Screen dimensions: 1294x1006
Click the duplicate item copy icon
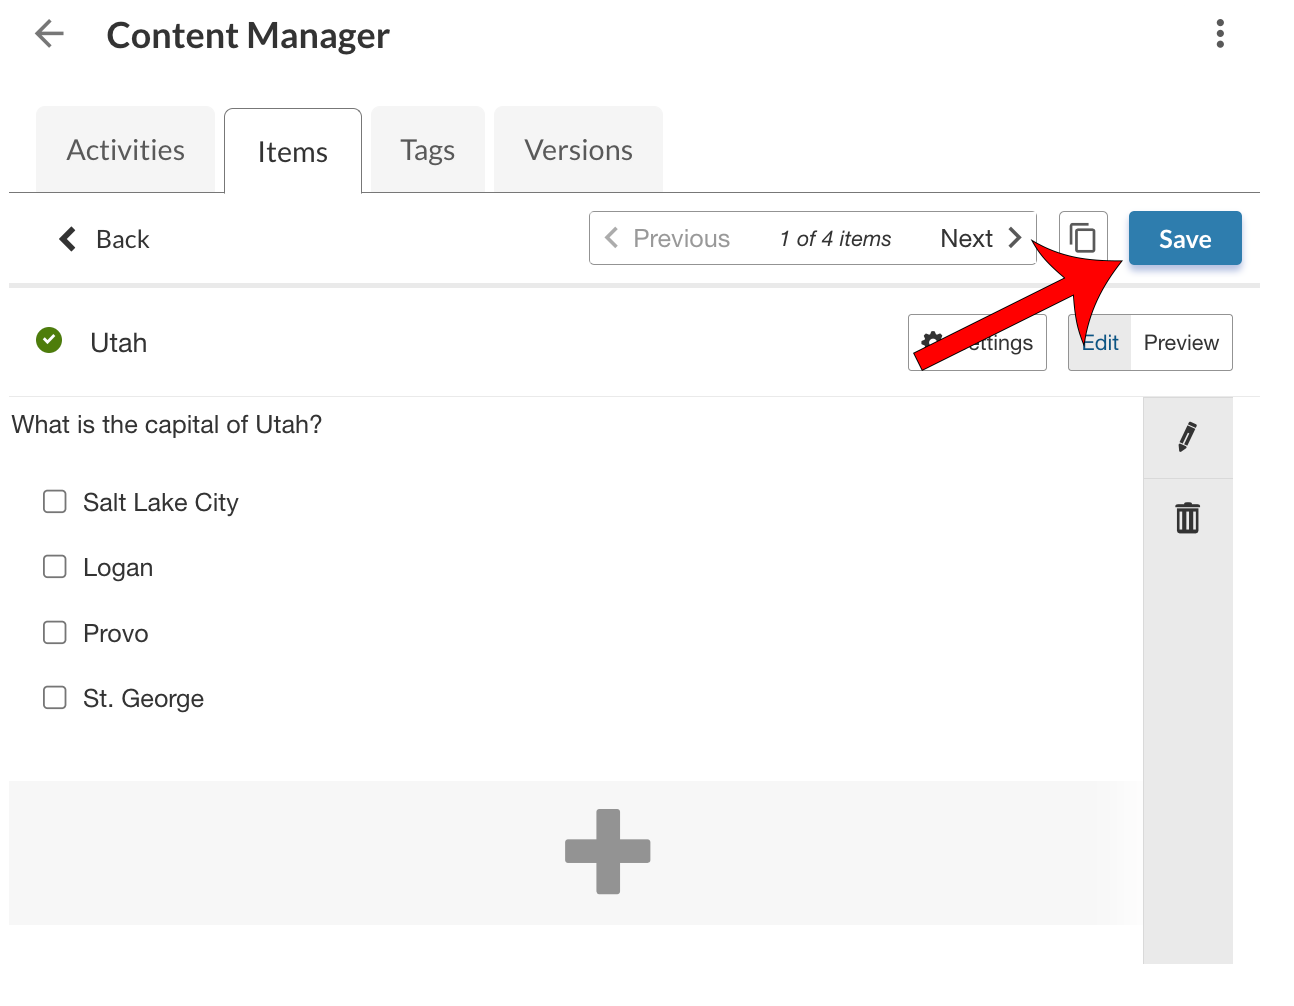point(1082,238)
